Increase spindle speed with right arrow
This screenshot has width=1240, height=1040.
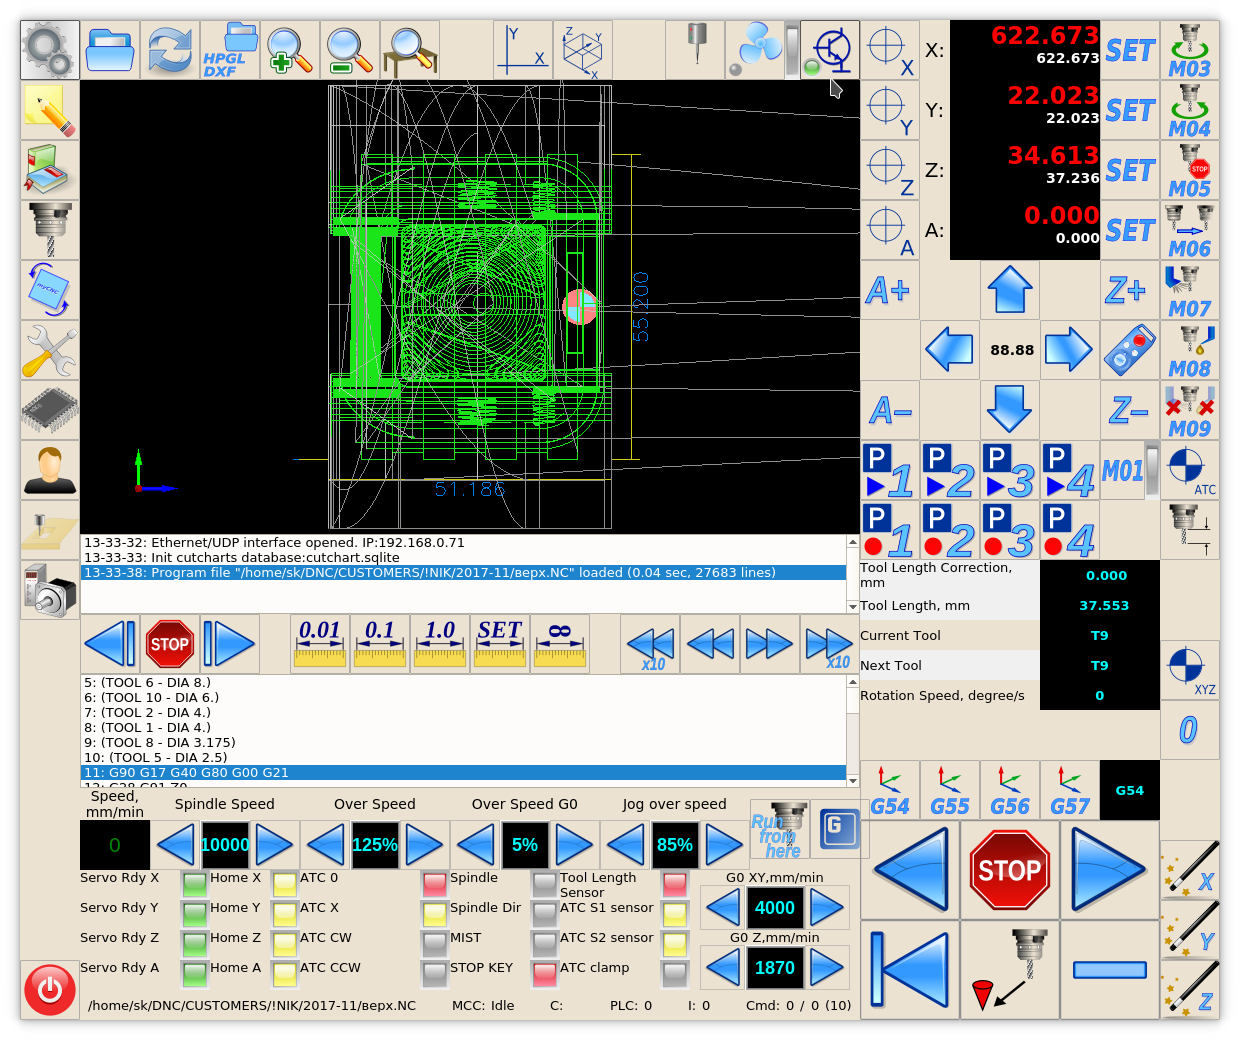[274, 845]
